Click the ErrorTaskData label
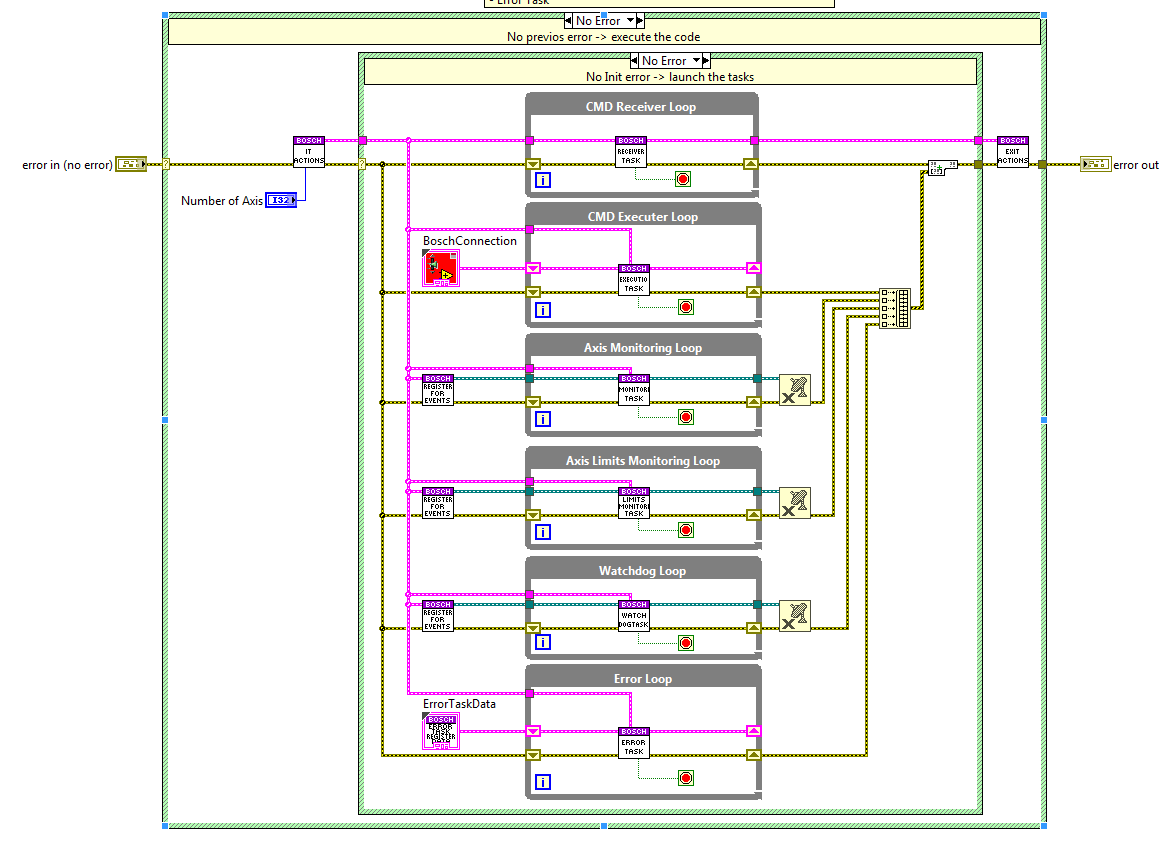 pos(459,704)
